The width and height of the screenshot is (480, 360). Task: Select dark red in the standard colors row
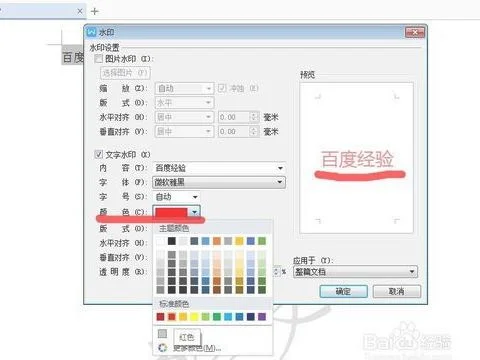(160, 316)
